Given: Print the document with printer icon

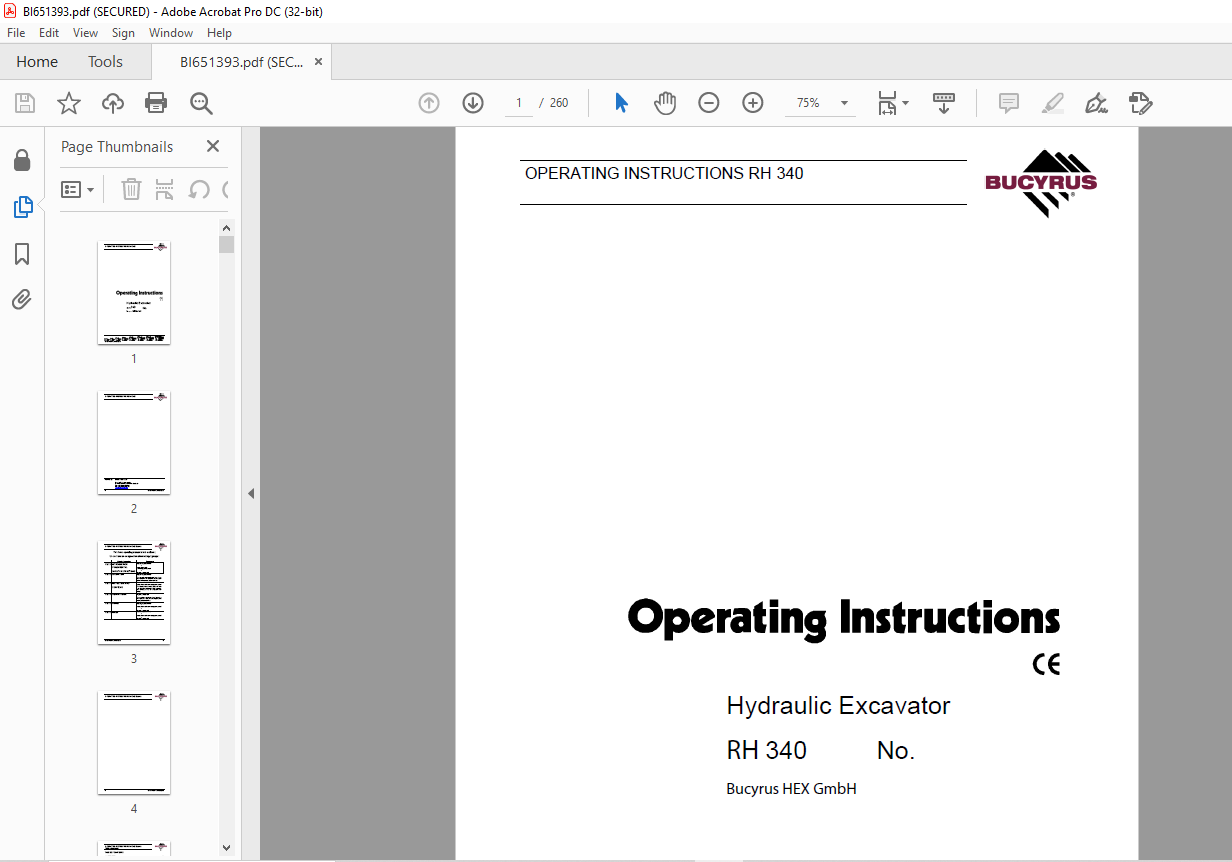Looking at the screenshot, I should pos(156,103).
